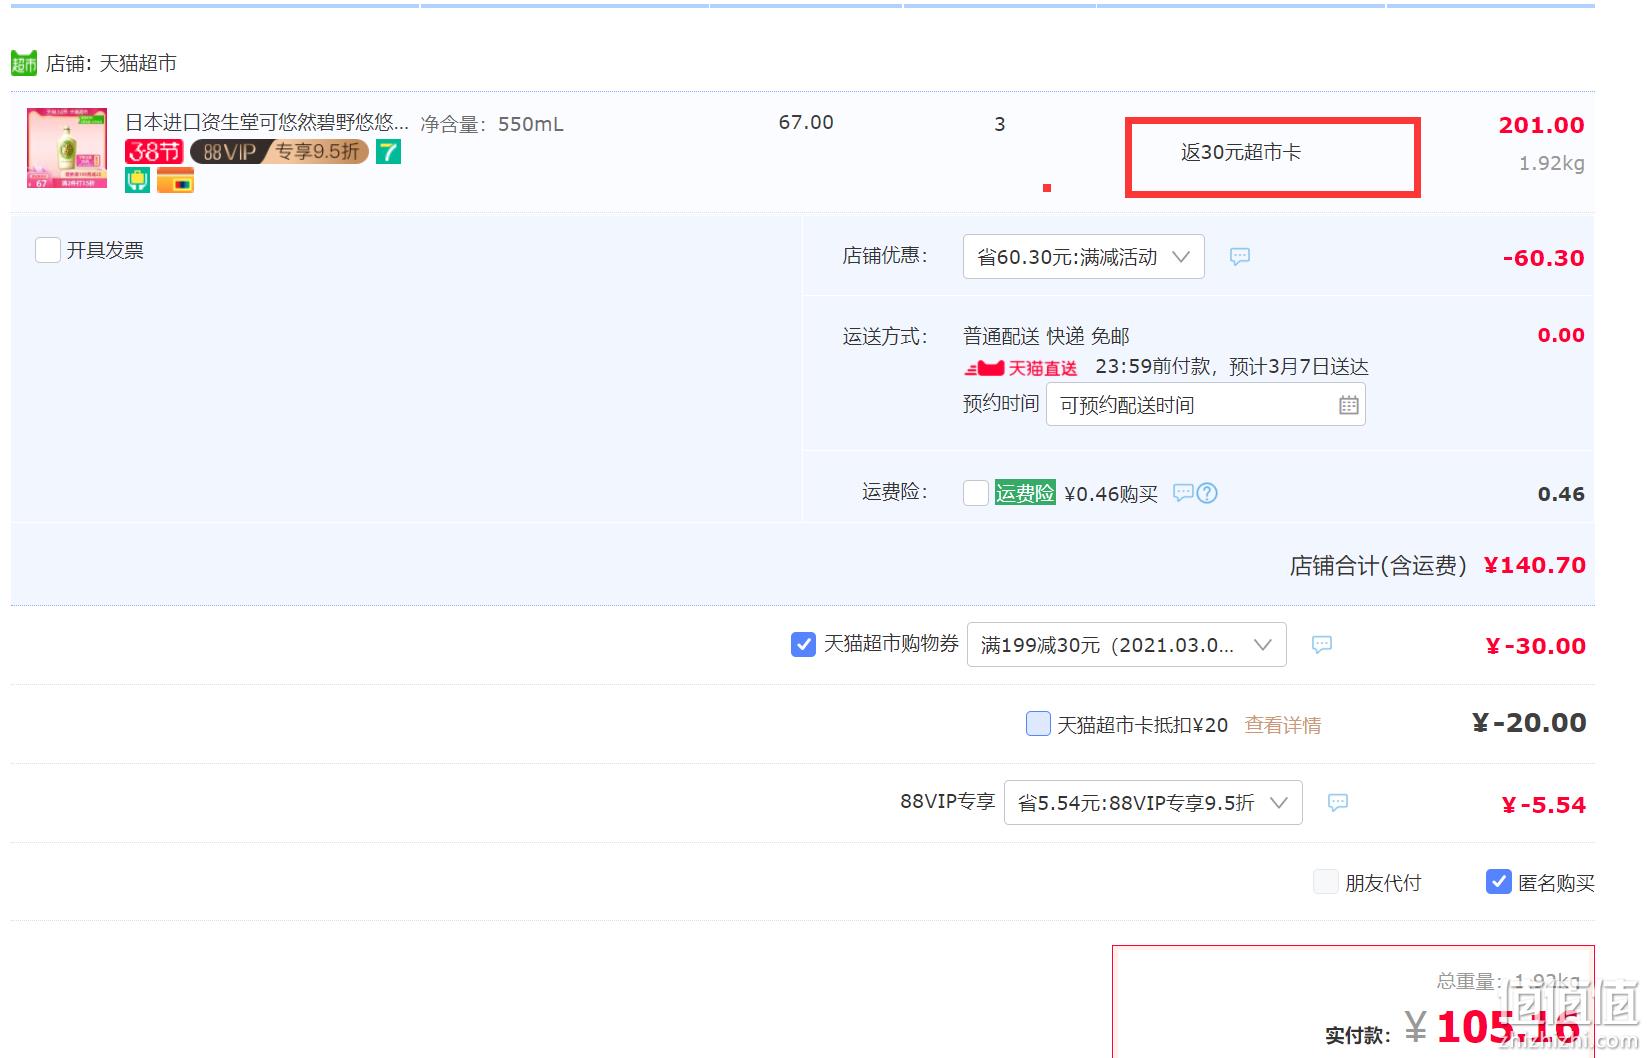Tick the 天猫超市卡抵扣¥20 checkbox
The width and height of the screenshot is (1648, 1058).
coord(1039,723)
